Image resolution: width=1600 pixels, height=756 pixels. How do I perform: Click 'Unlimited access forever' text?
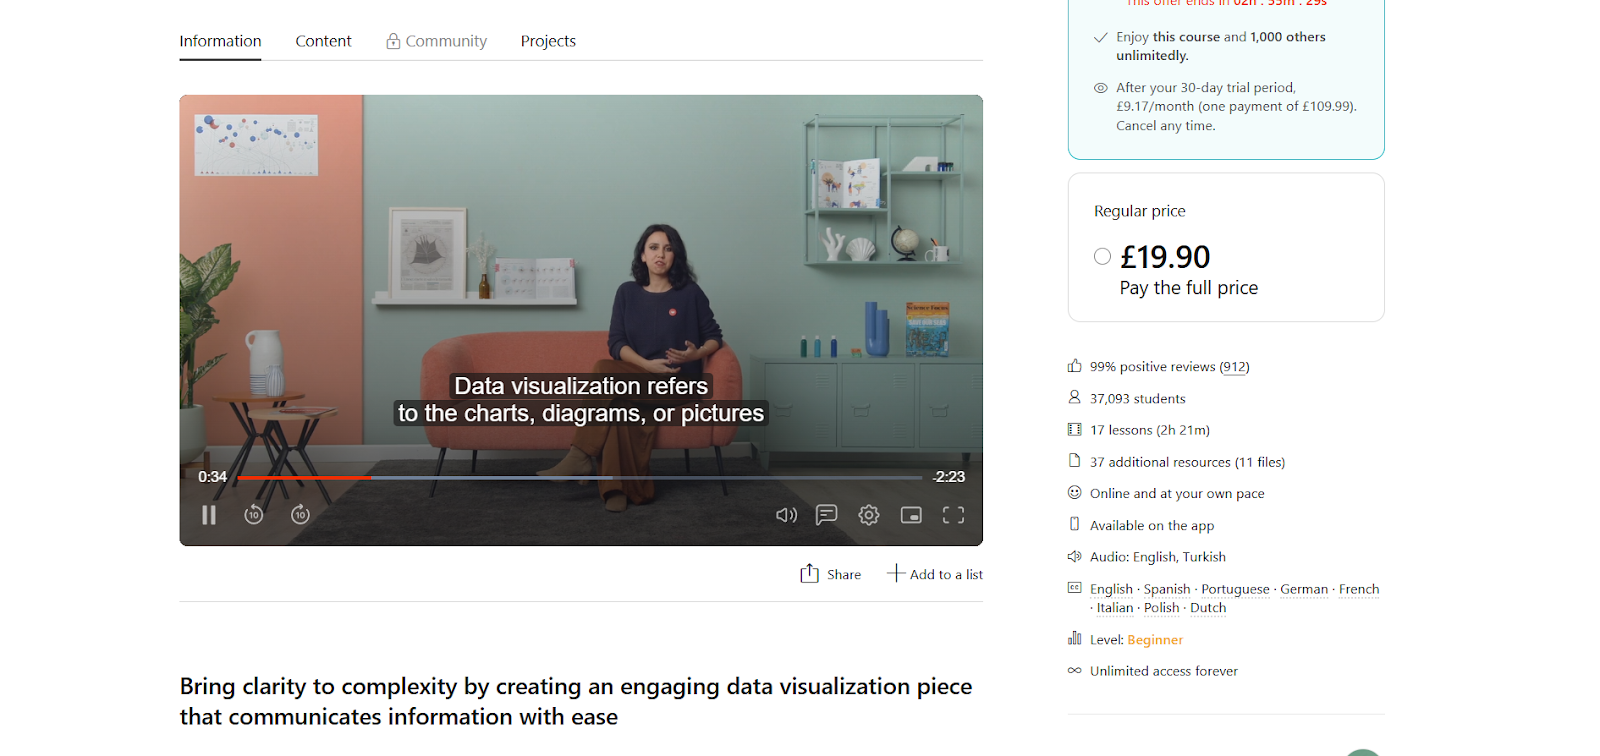point(1164,672)
